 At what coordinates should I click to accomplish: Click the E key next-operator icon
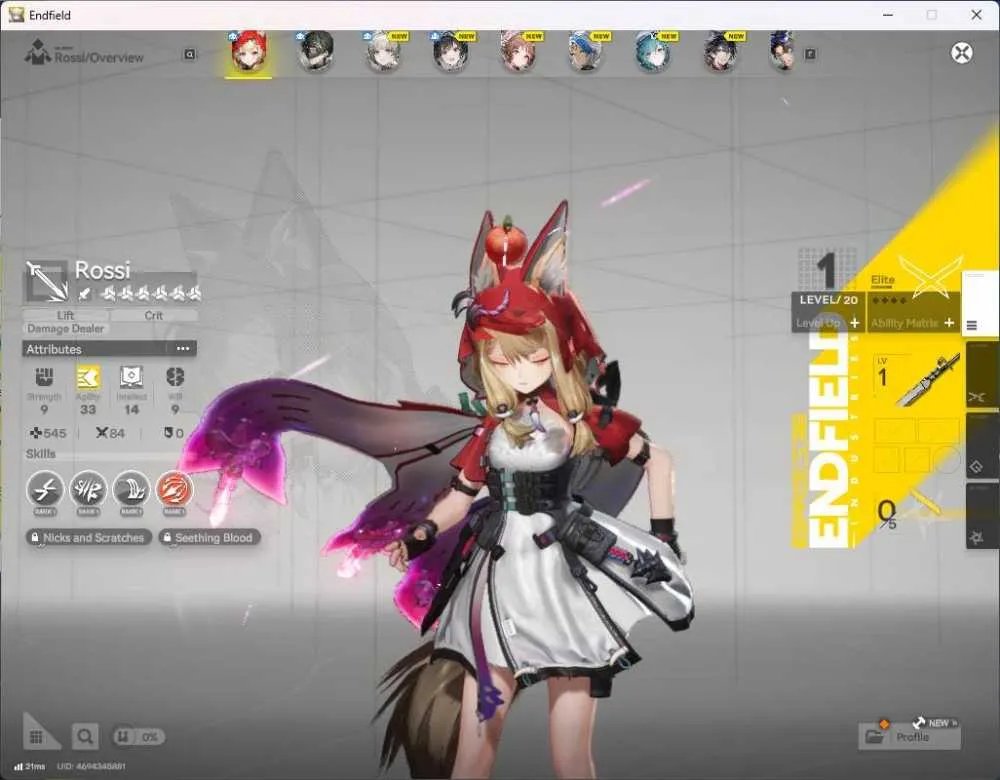(810, 54)
